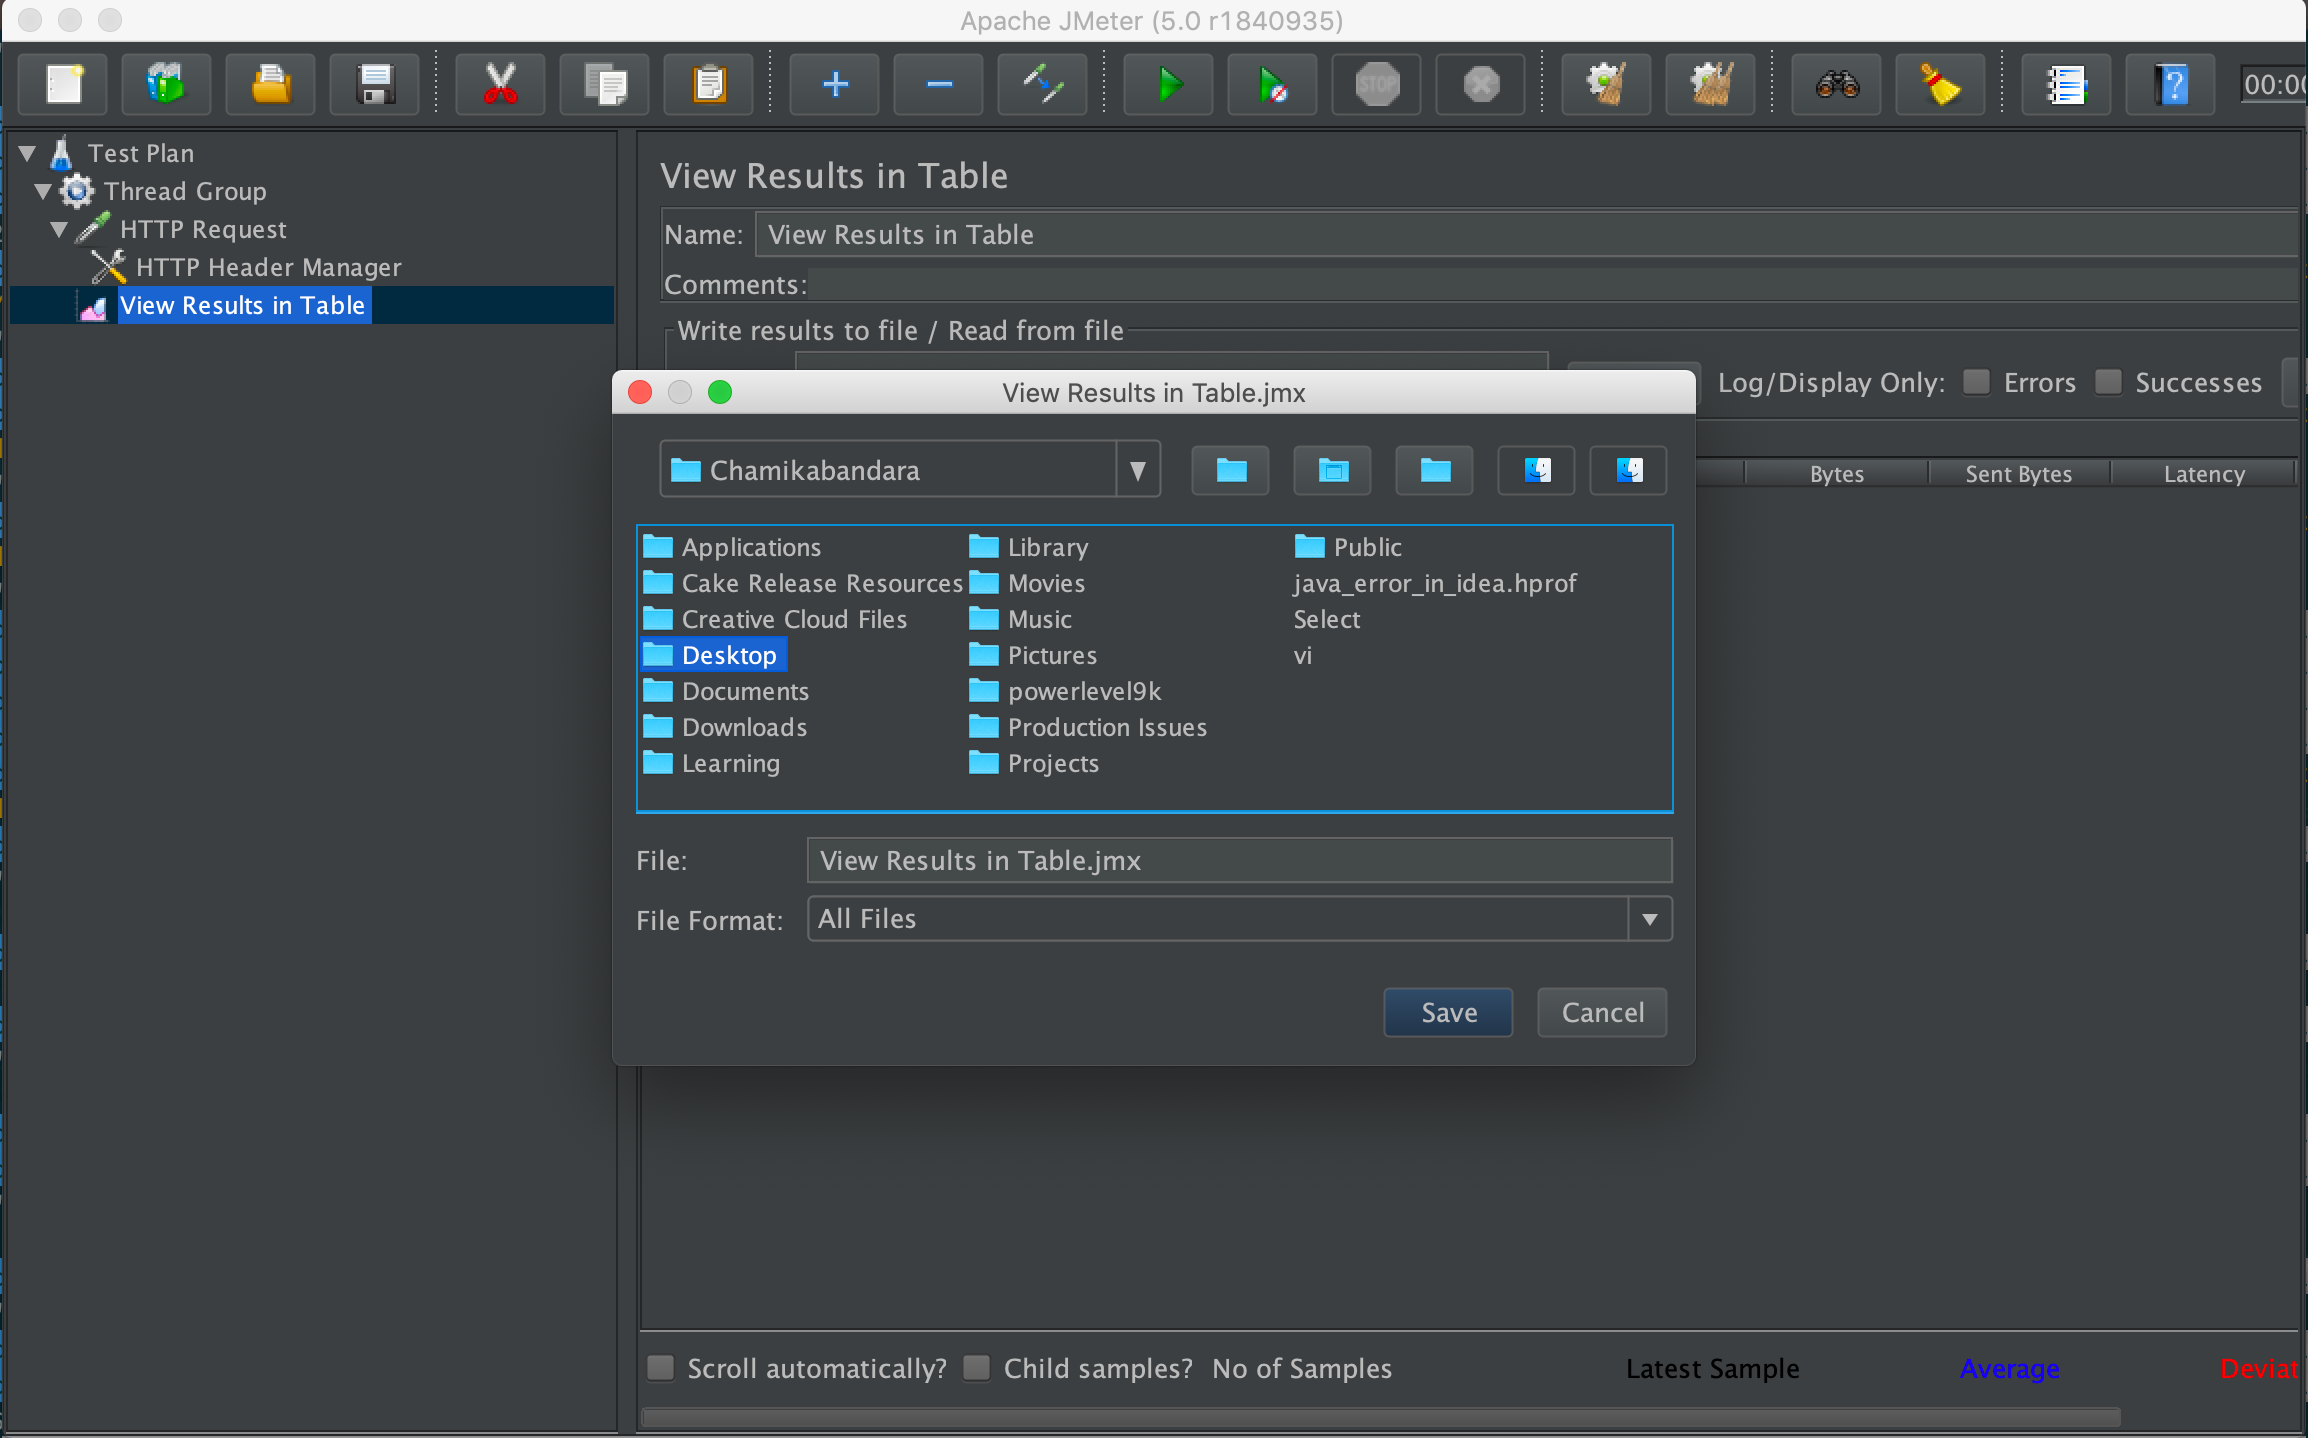The height and width of the screenshot is (1438, 2308).
Task: Start the test with the green play icon
Action: [x=1169, y=84]
